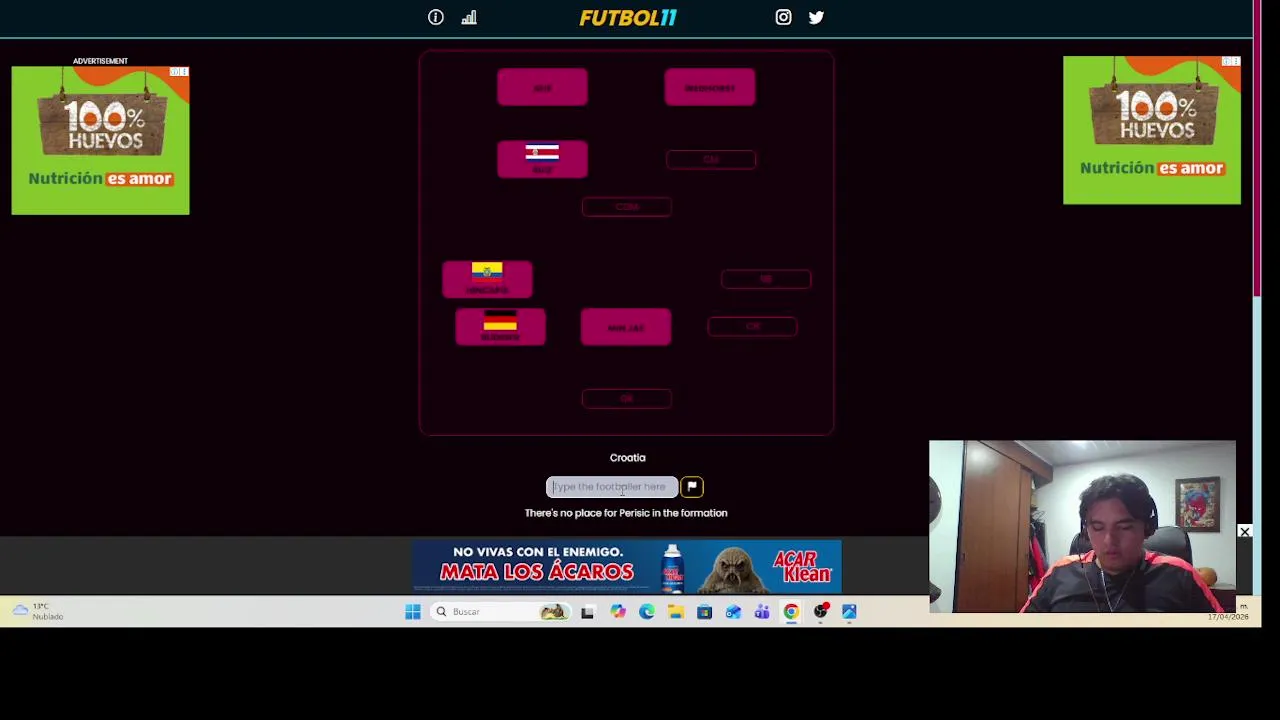
Task: Open Microsoft Store from taskbar
Action: point(704,612)
